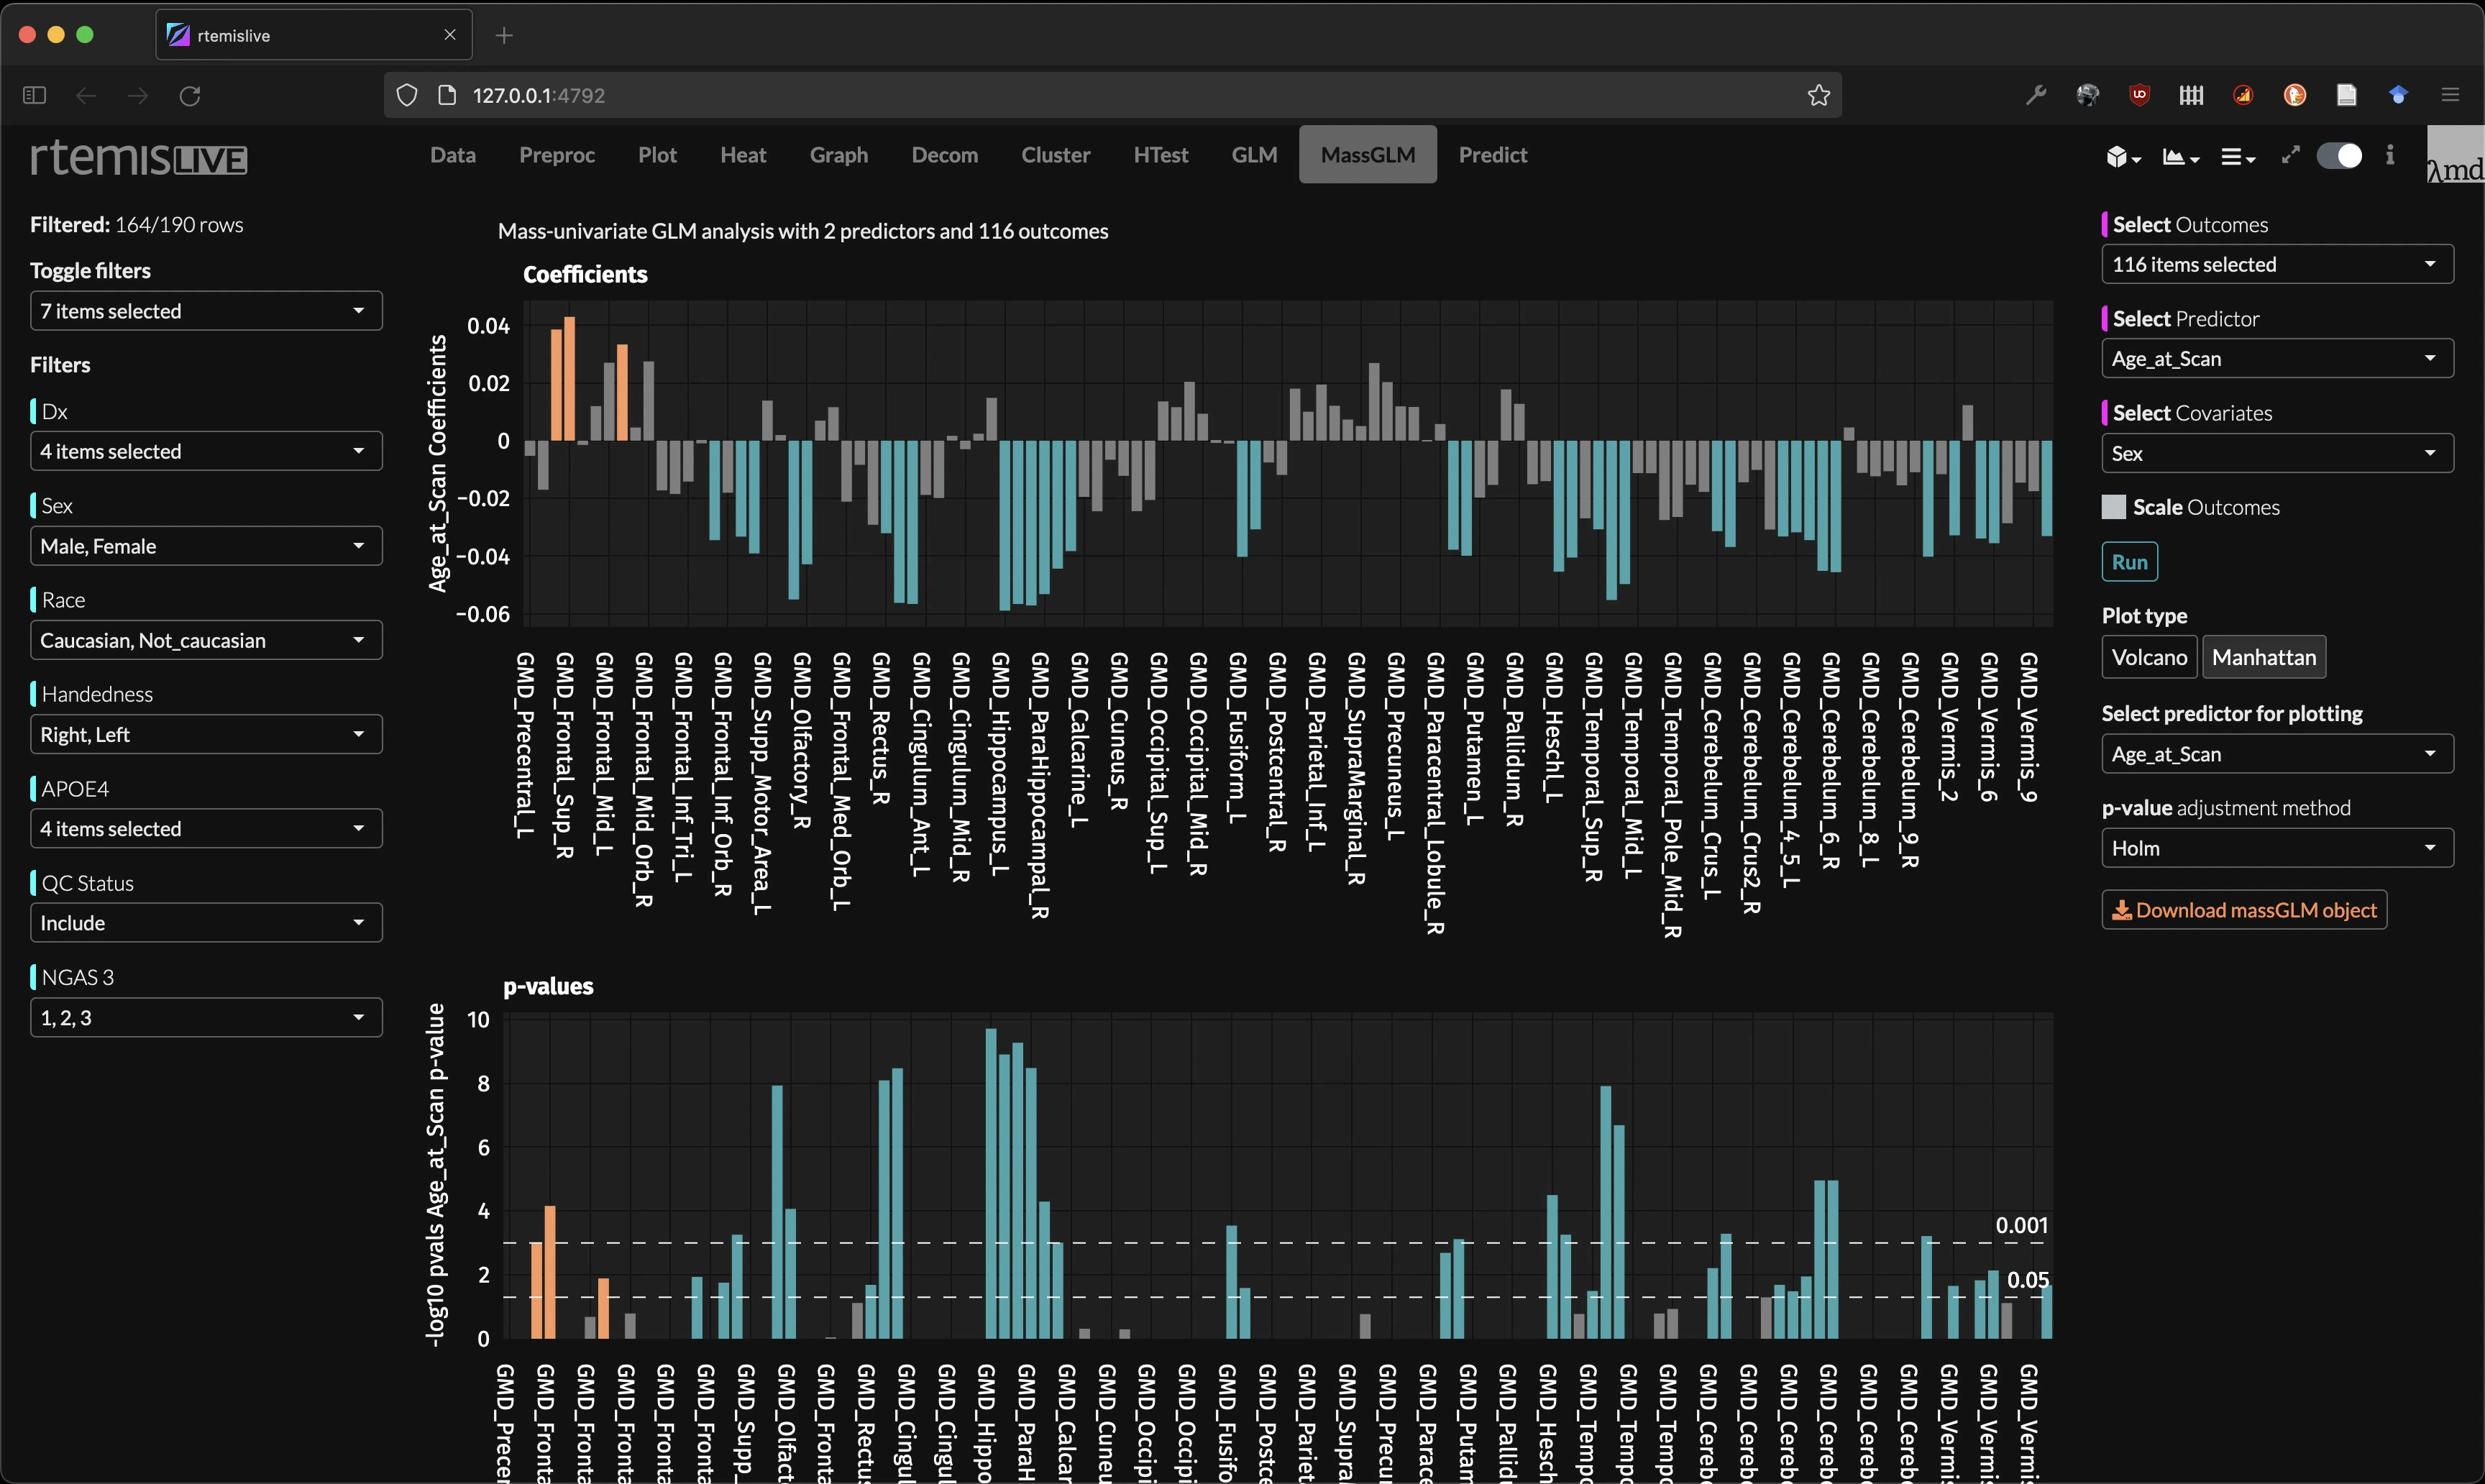Open the Holm p-value adjustment dropdown
This screenshot has width=2485, height=1484.
pyautogui.click(x=2277, y=848)
